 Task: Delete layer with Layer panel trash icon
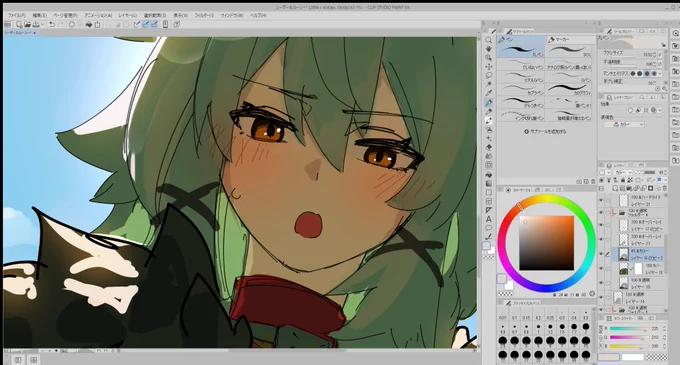[664, 188]
